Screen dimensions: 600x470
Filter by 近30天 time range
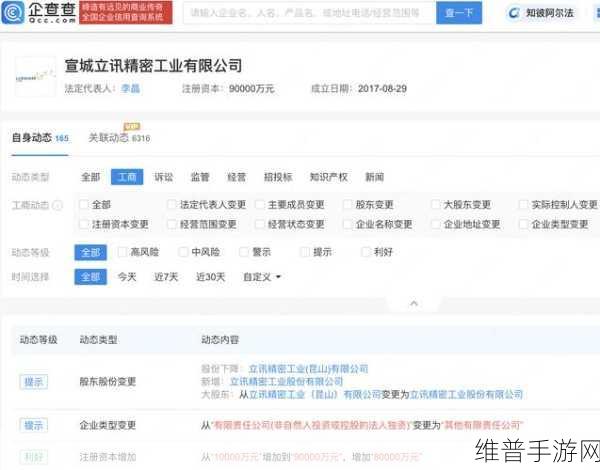click(x=210, y=277)
